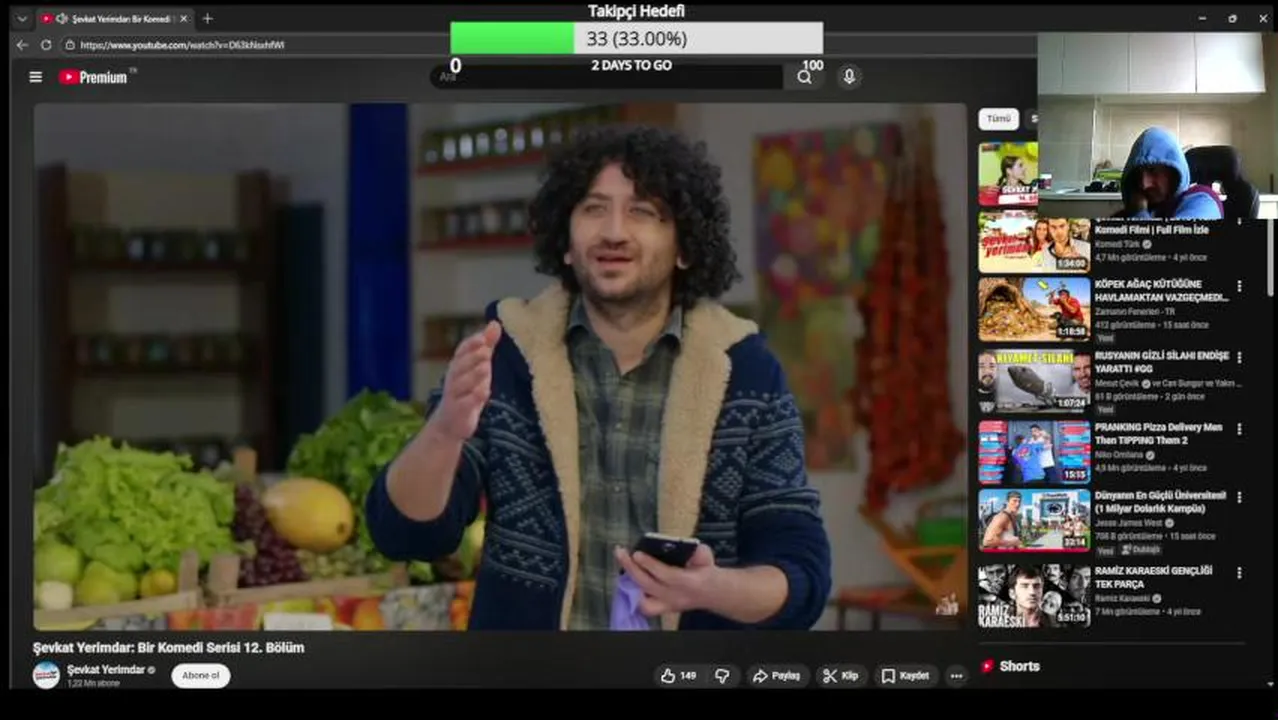The width and height of the screenshot is (1278, 720).
Task: Open Dünyanın En Güçlü Üniversitesi thumbnail
Action: pos(1034,519)
